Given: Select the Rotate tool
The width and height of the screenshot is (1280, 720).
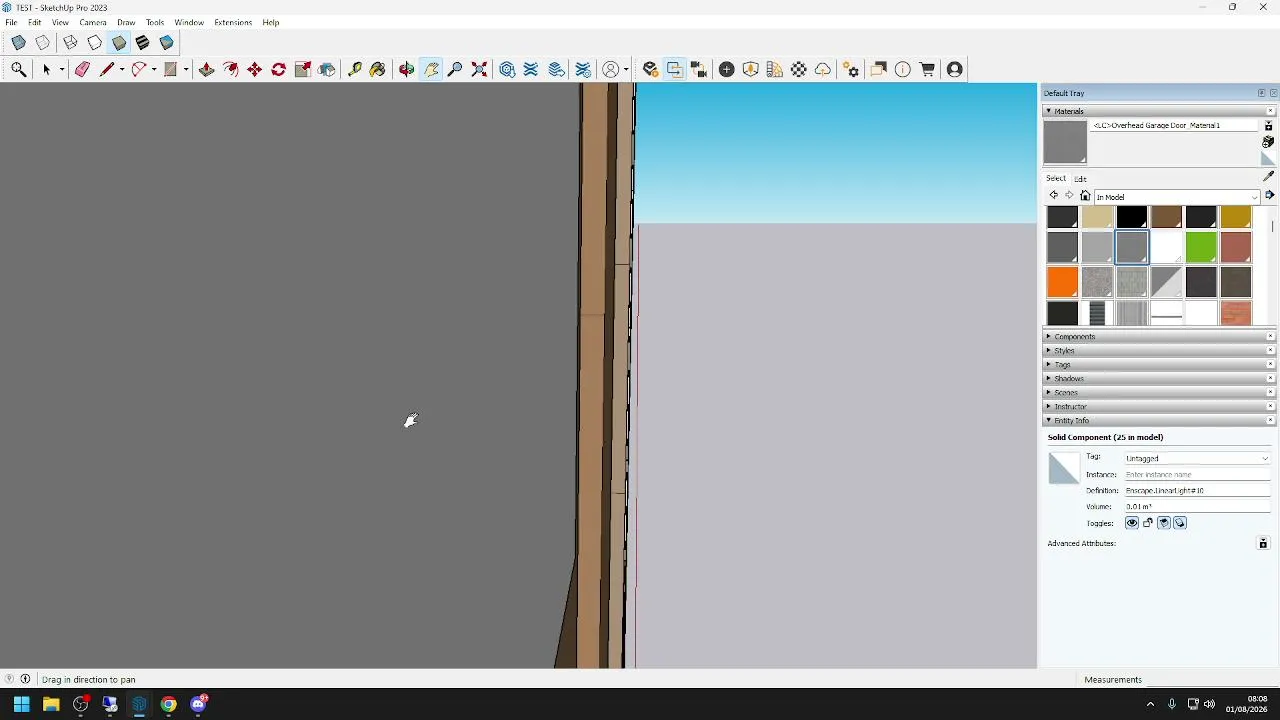Looking at the screenshot, I should [x=279, y=69].
